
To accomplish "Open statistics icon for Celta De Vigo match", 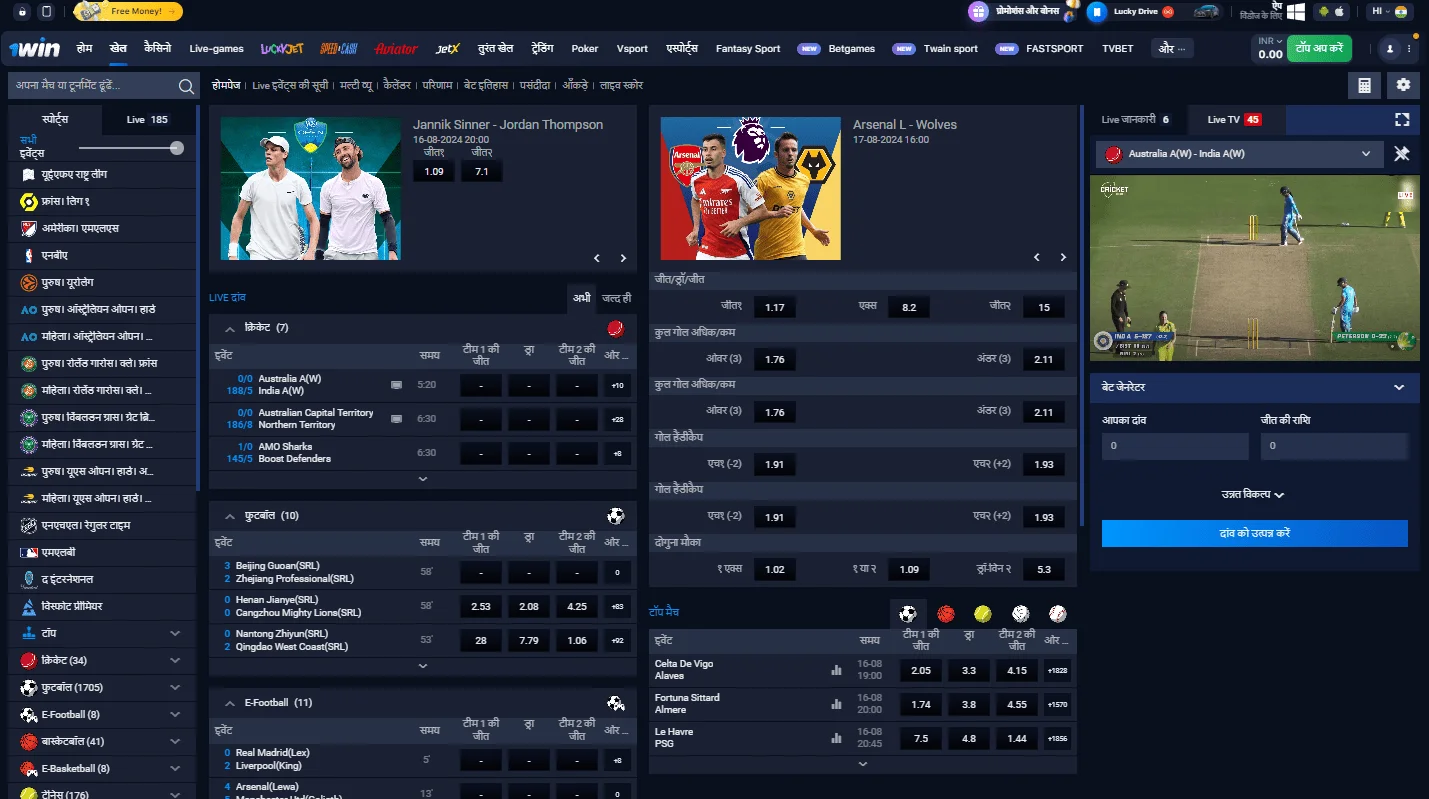I will click(x=836, y=670).
